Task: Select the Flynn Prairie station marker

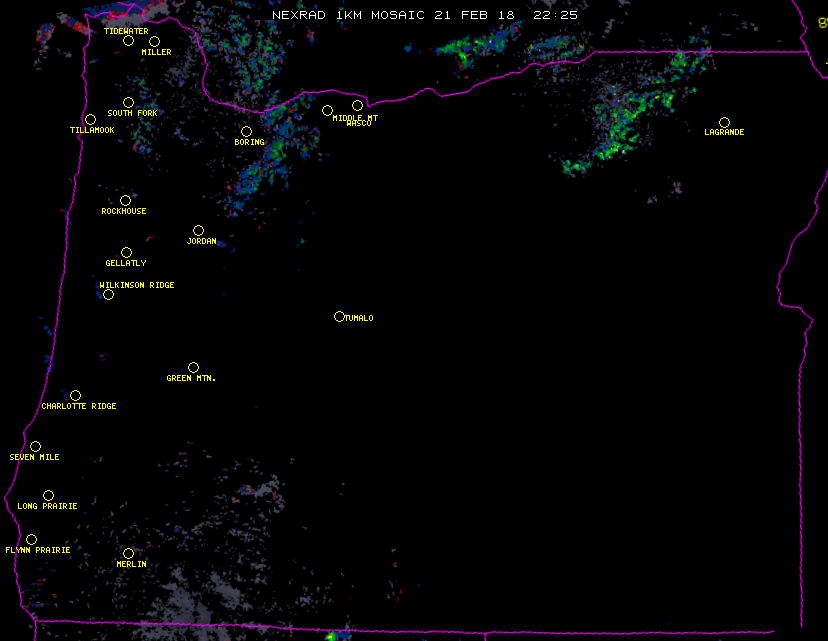Action: (x=31, y=539)
